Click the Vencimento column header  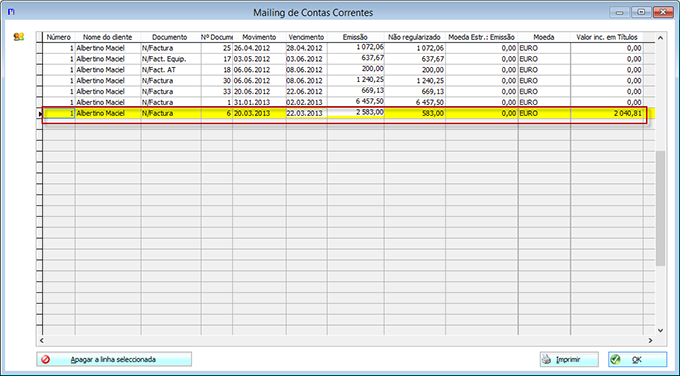click(306, 37)
